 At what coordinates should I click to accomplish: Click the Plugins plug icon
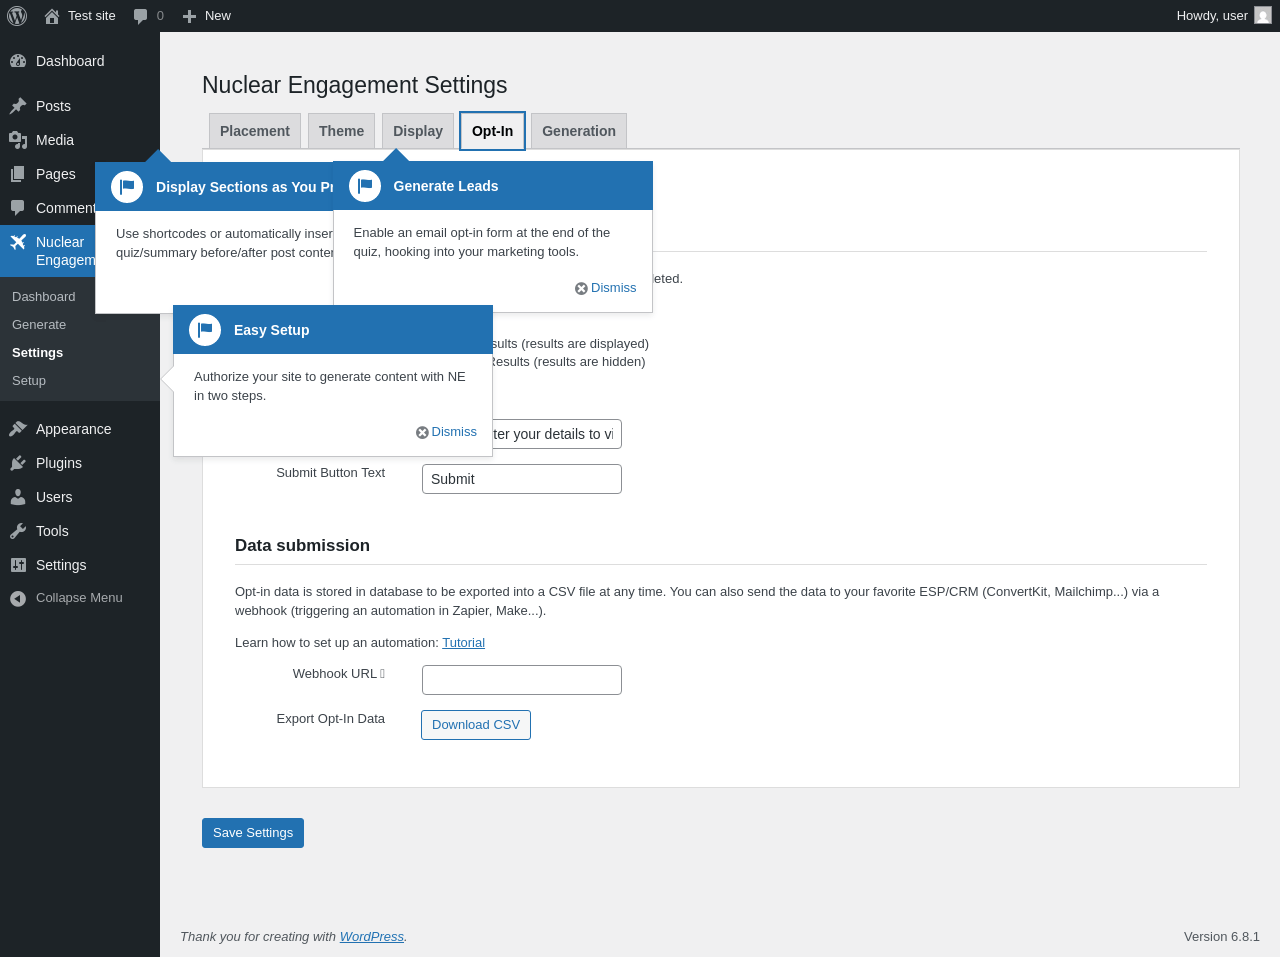(x=18, y=463)
